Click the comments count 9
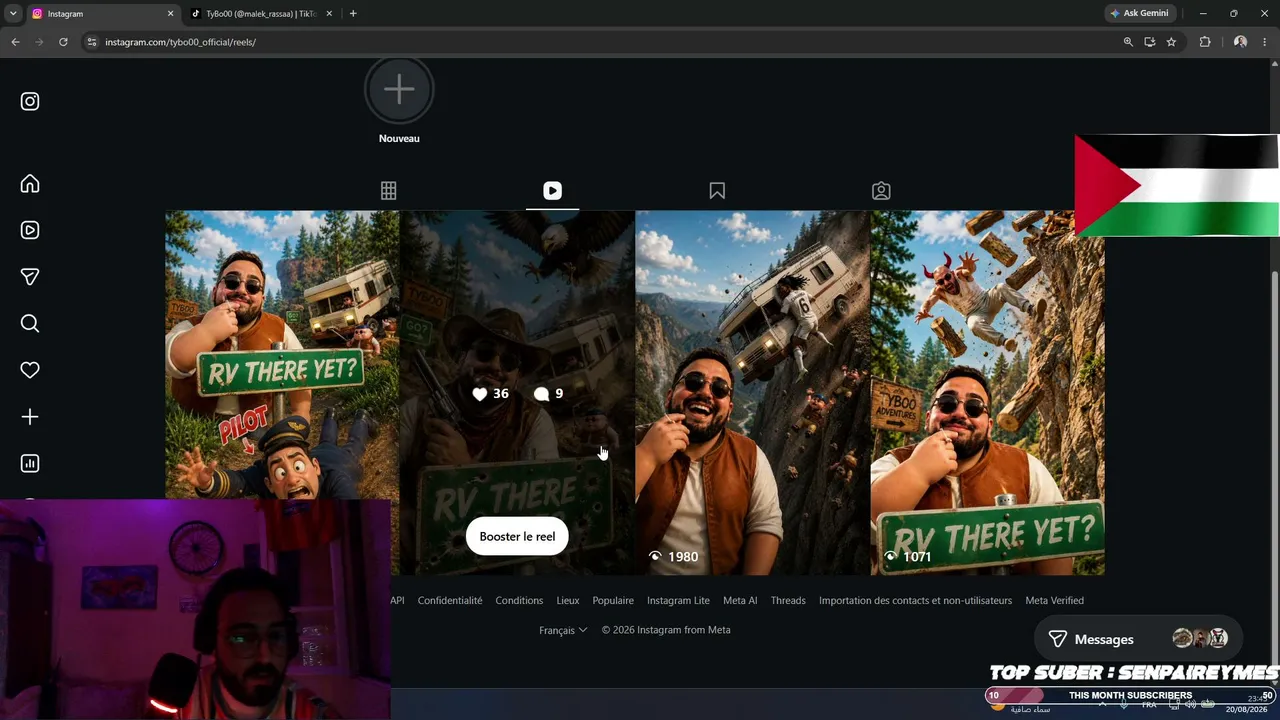 pos(559,394)
